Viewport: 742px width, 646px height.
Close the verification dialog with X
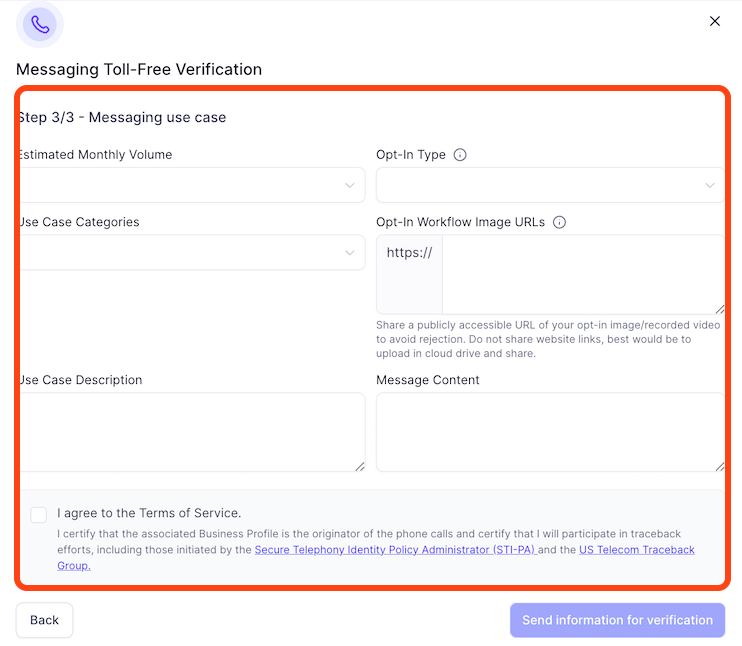pos(714,21)
